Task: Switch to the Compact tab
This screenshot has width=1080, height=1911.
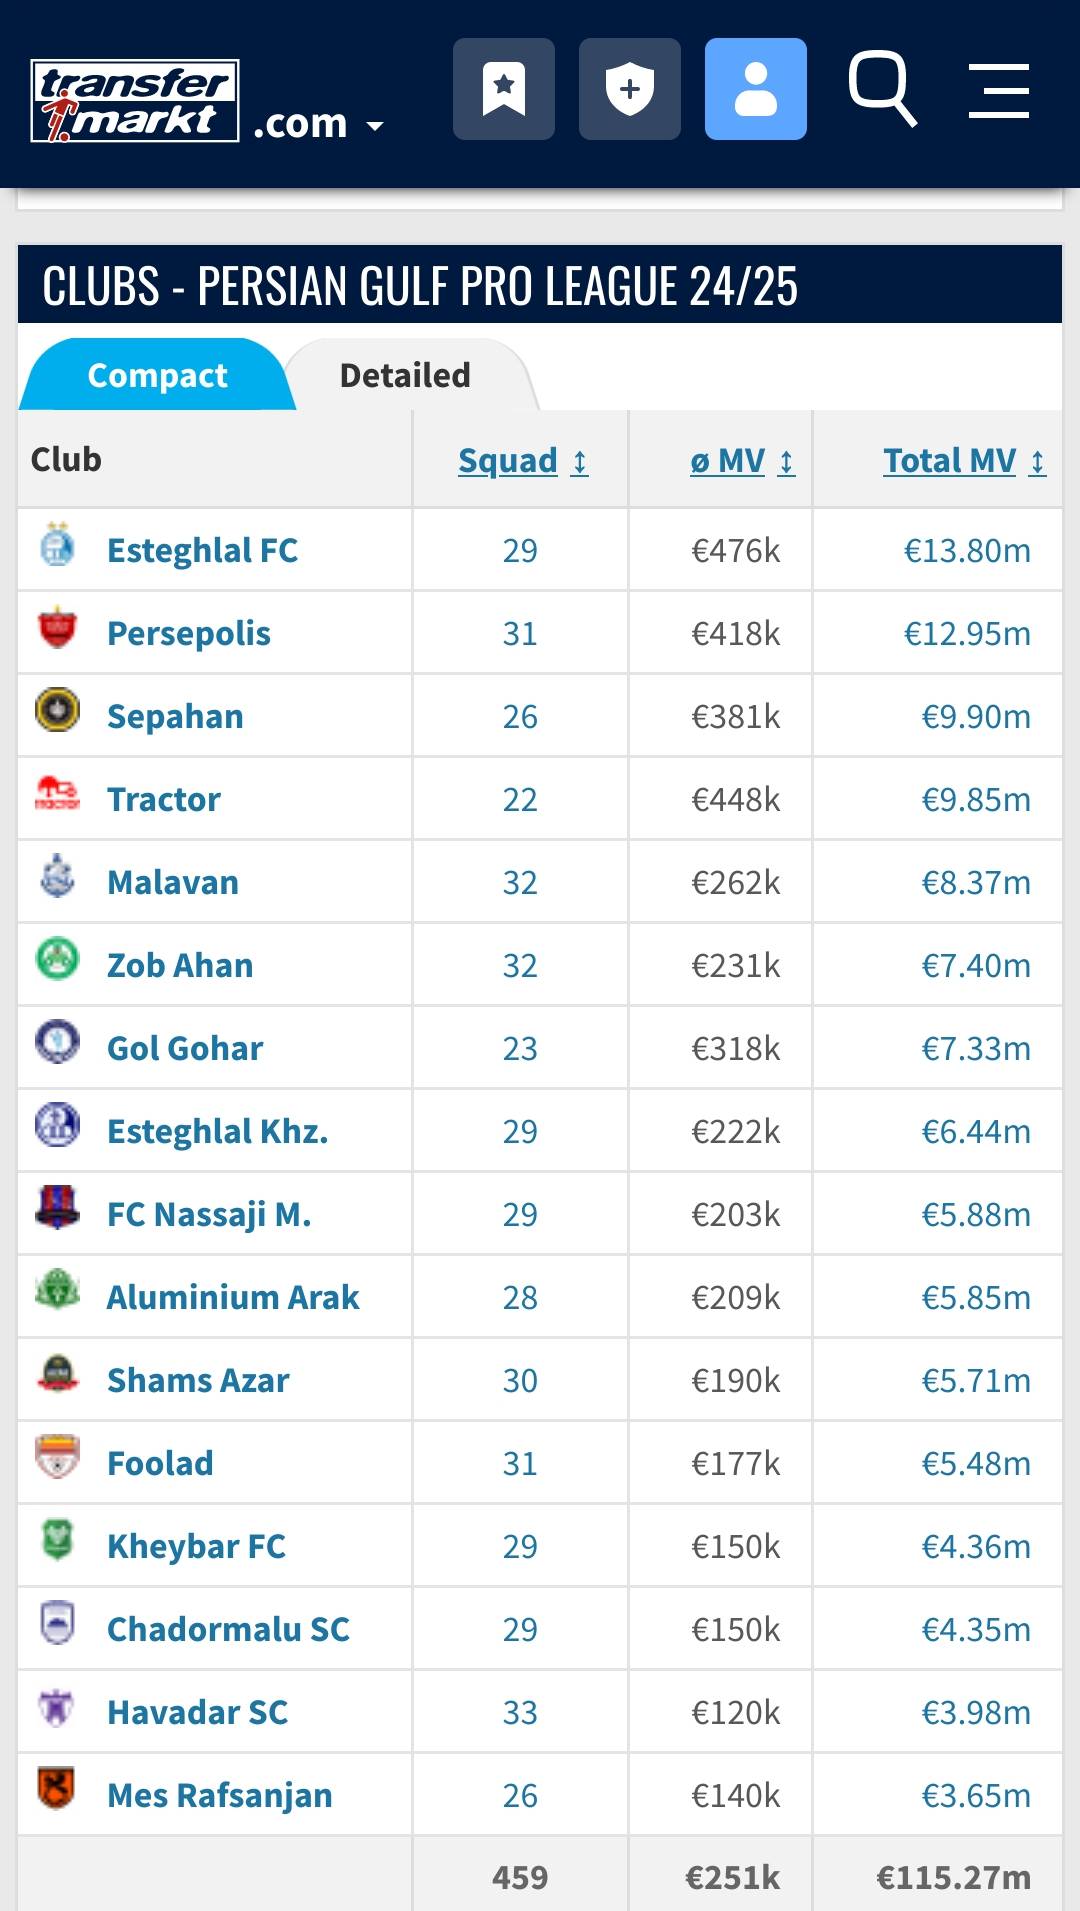Action: coord(157,375)
